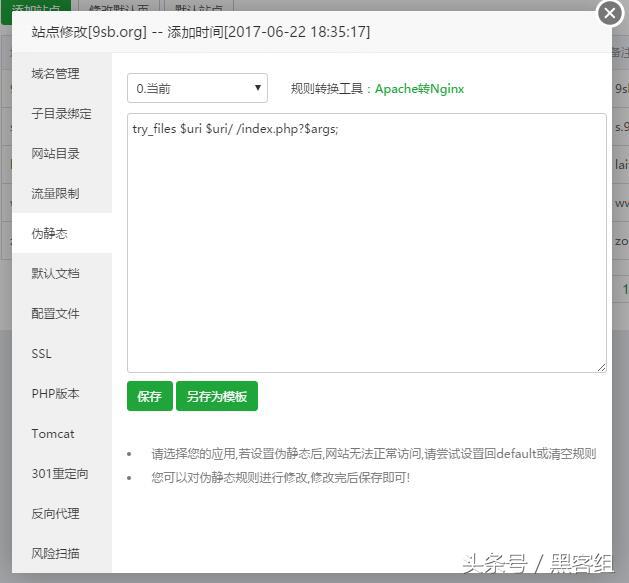629x583 pixels.
Task: Expand the 0.当前 rewrite rule dropdown
Action: (x=197, y=88)
